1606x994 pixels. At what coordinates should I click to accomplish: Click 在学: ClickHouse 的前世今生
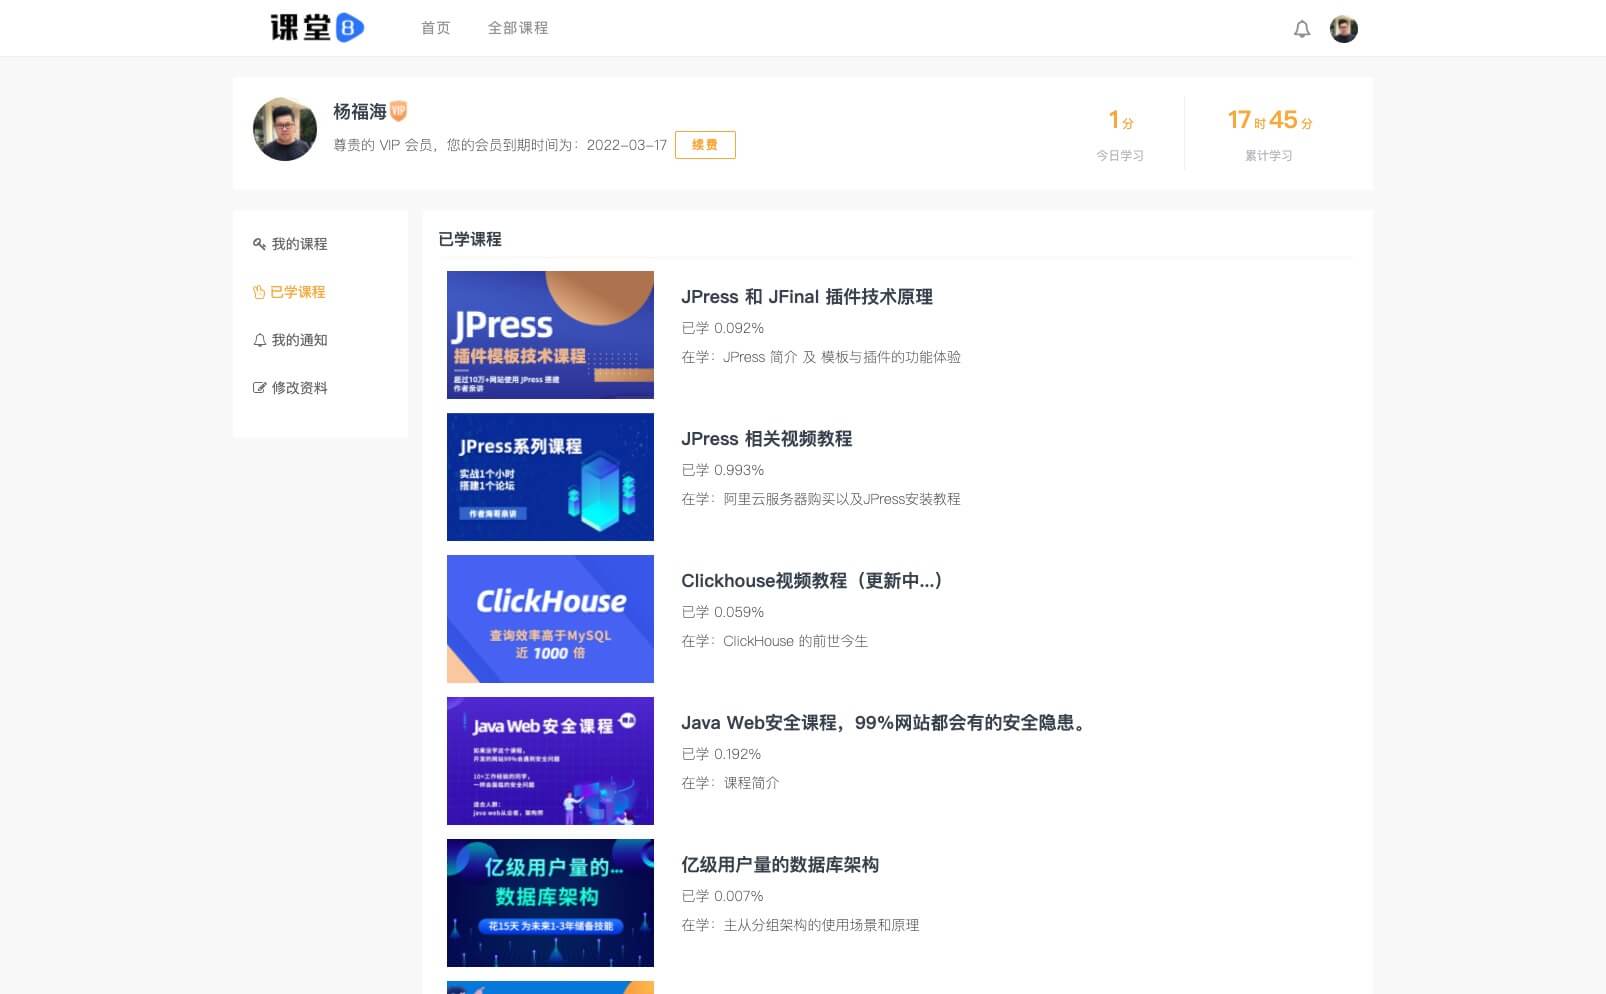point(775,641)
